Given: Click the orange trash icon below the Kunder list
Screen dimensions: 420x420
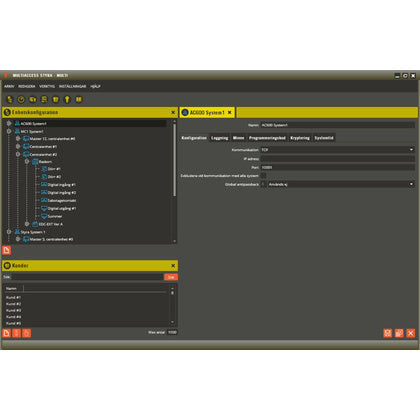Looking at the screenshot, I should [17, 333].
